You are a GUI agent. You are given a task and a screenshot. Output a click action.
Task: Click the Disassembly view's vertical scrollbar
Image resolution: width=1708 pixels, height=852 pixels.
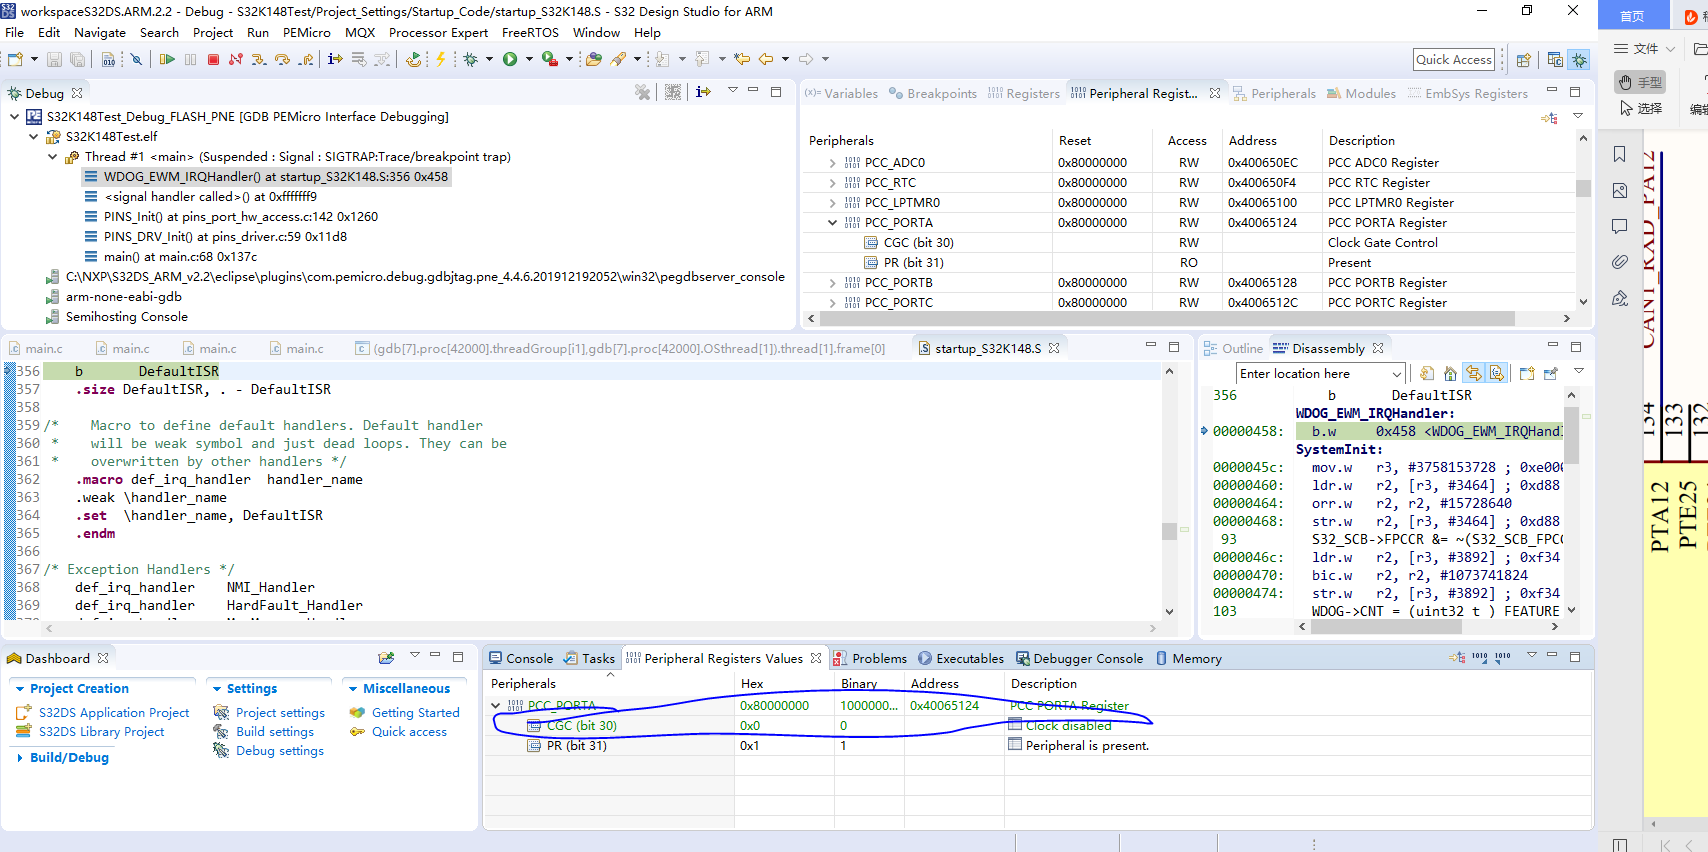coord(1570,434)
